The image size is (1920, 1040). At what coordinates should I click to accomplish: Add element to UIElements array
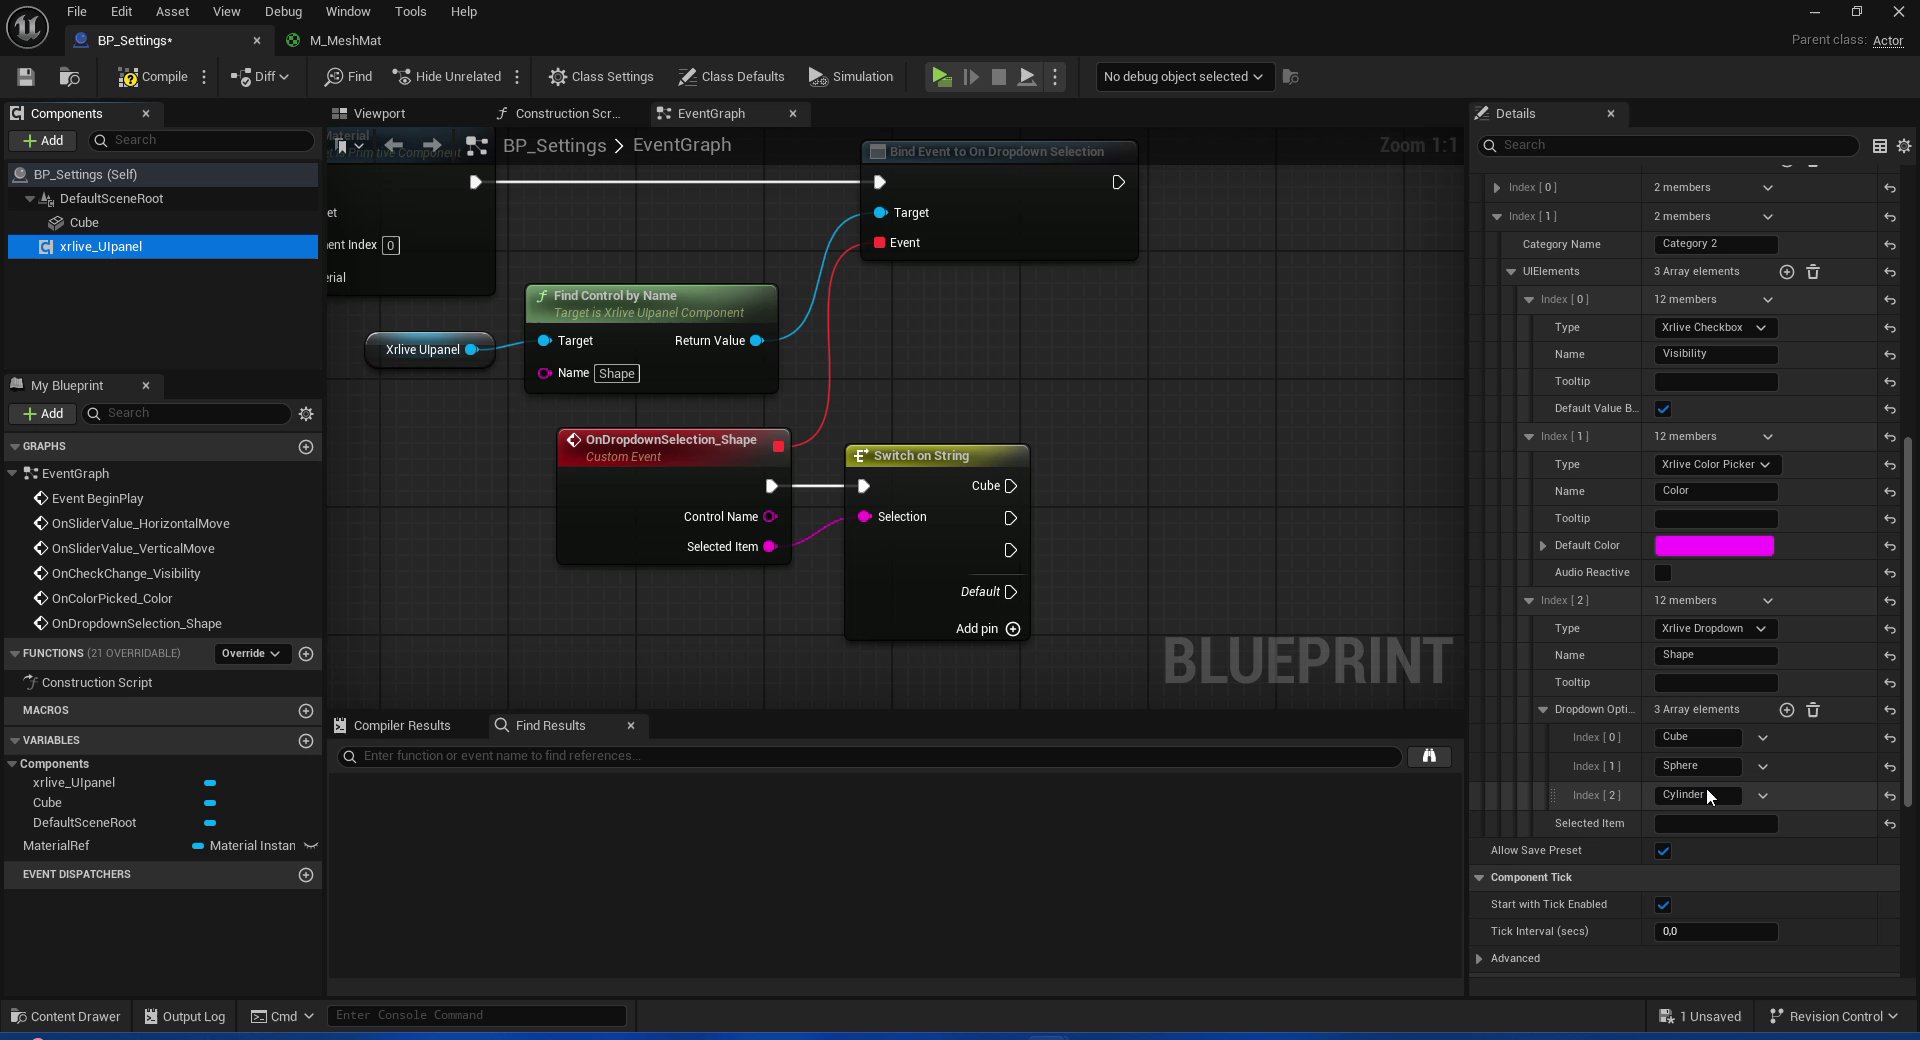coord(1787,272)
